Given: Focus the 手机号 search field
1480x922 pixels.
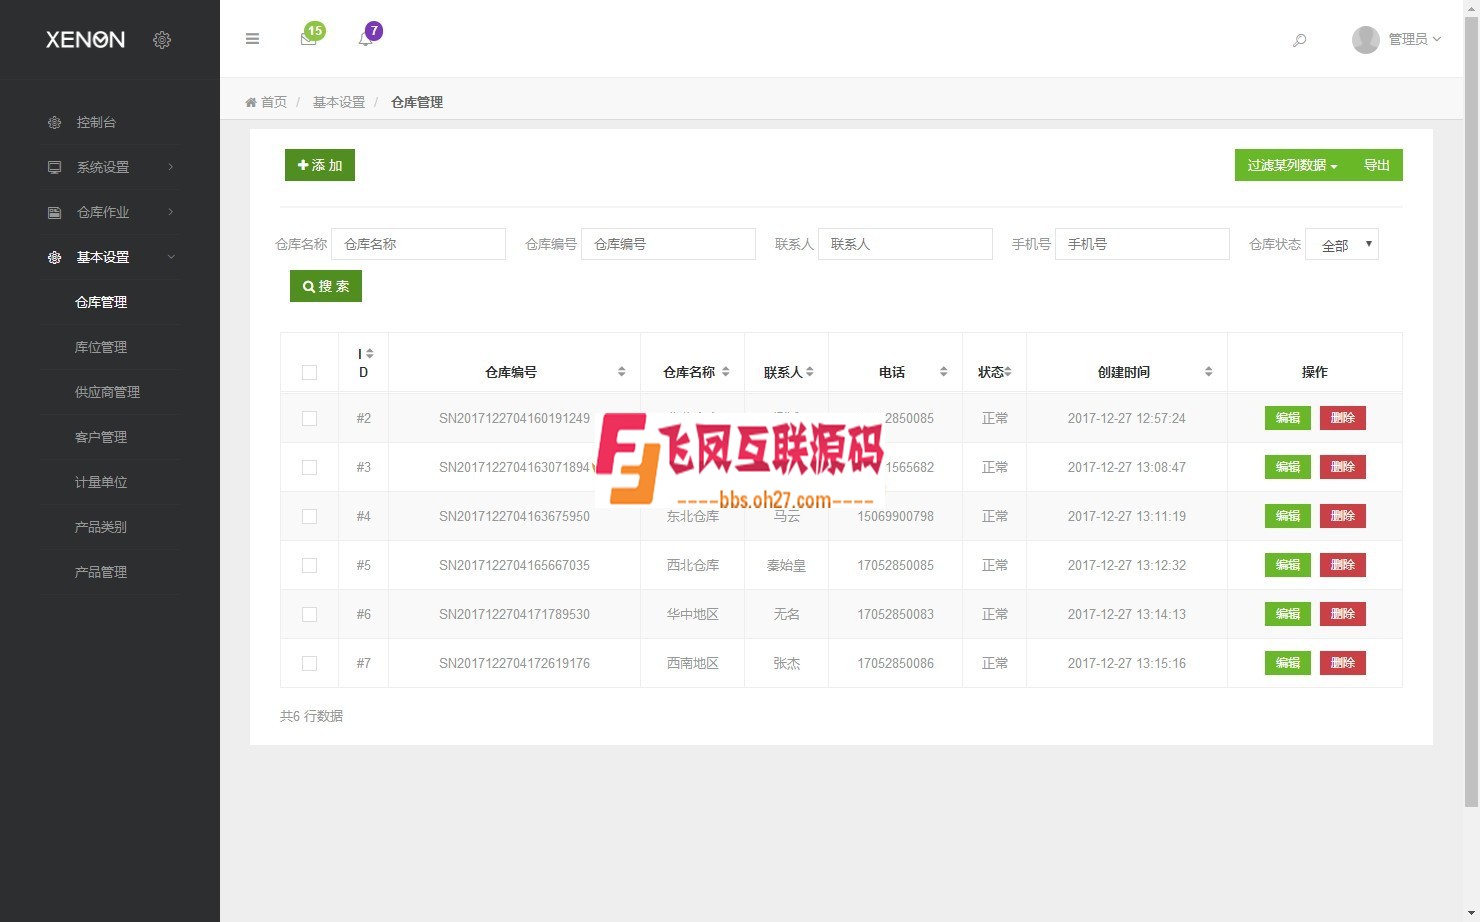Looking at the screenshot, I should (1142, 244).
